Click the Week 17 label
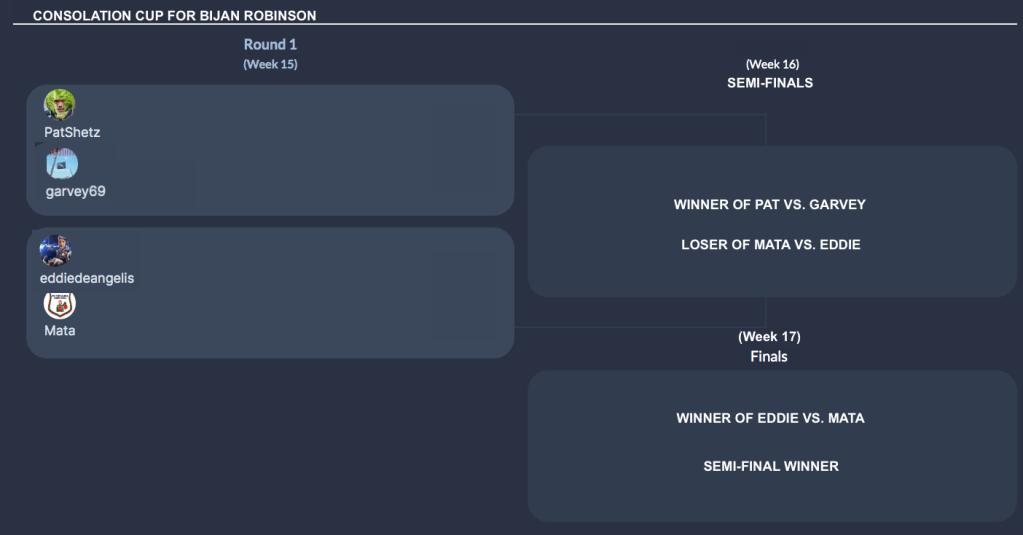The height and width of the screenshot is (535, 1023). (x=769, y=337)
